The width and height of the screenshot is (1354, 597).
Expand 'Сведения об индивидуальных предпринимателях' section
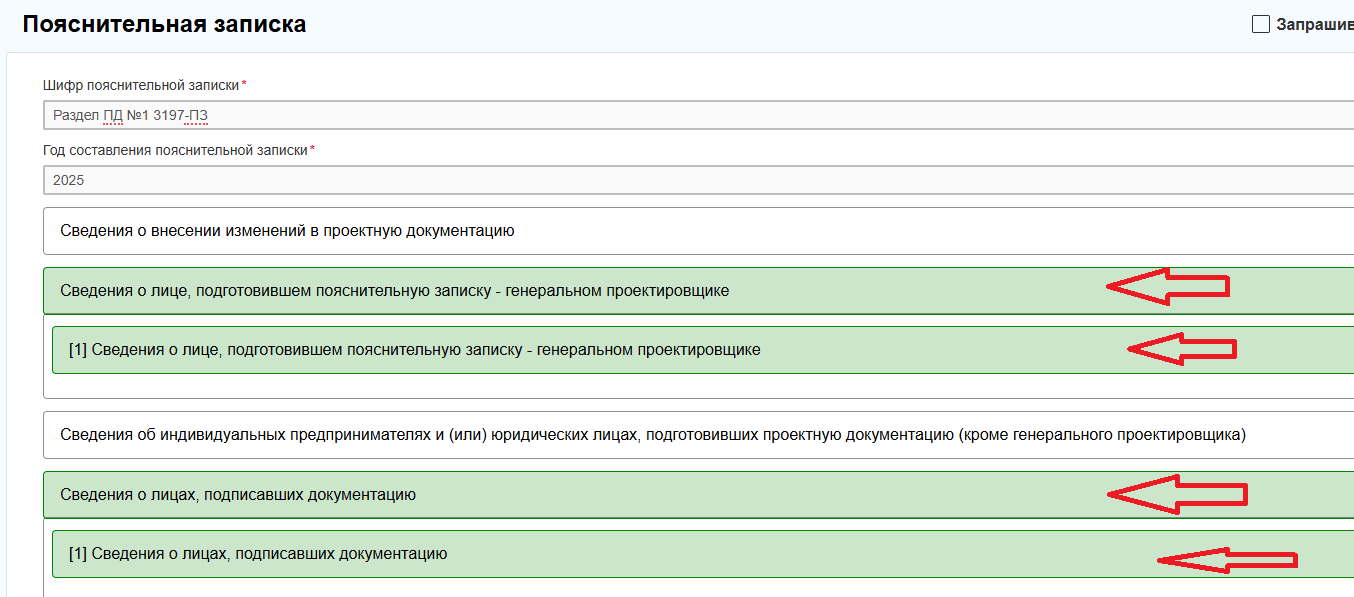(x=652, y=435)
